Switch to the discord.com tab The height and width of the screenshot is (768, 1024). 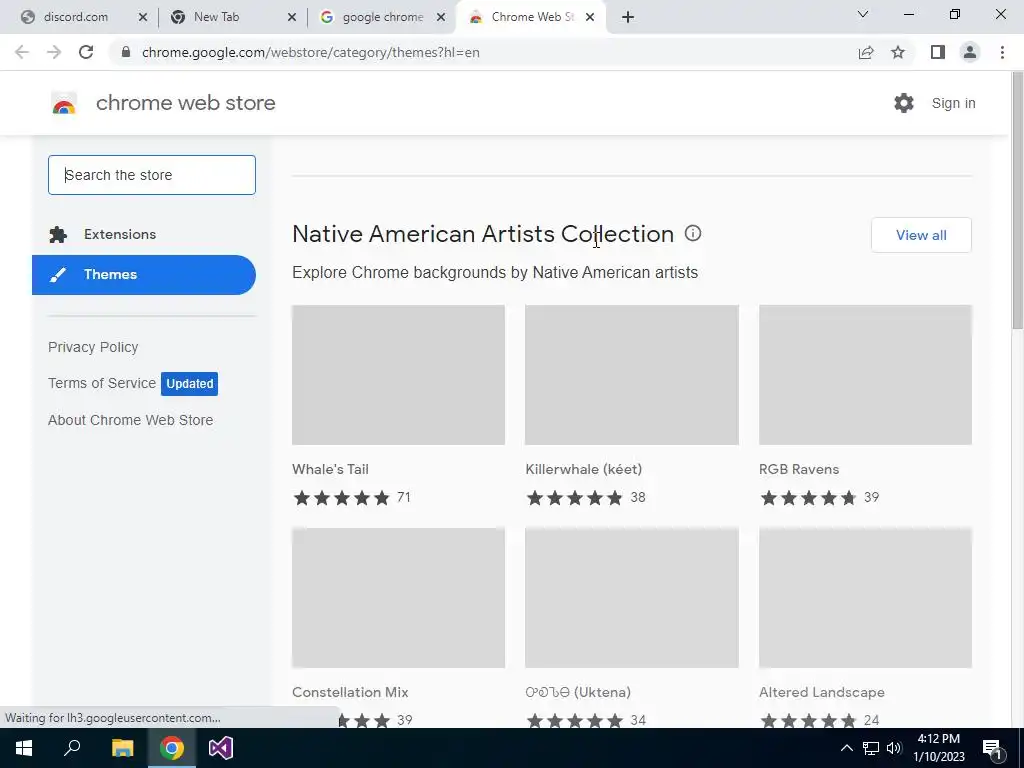(75, 17)
